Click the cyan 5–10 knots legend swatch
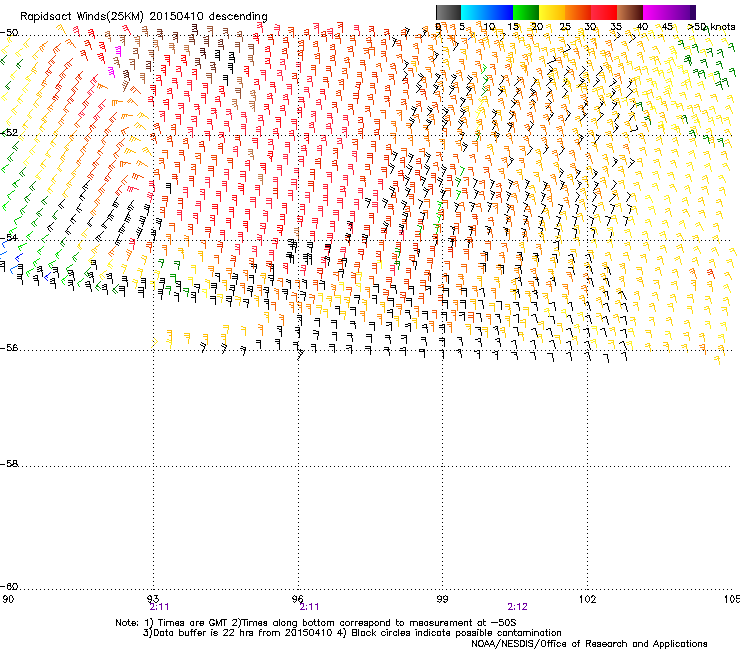Screen dimensions: 740x650 coord(474,12)
